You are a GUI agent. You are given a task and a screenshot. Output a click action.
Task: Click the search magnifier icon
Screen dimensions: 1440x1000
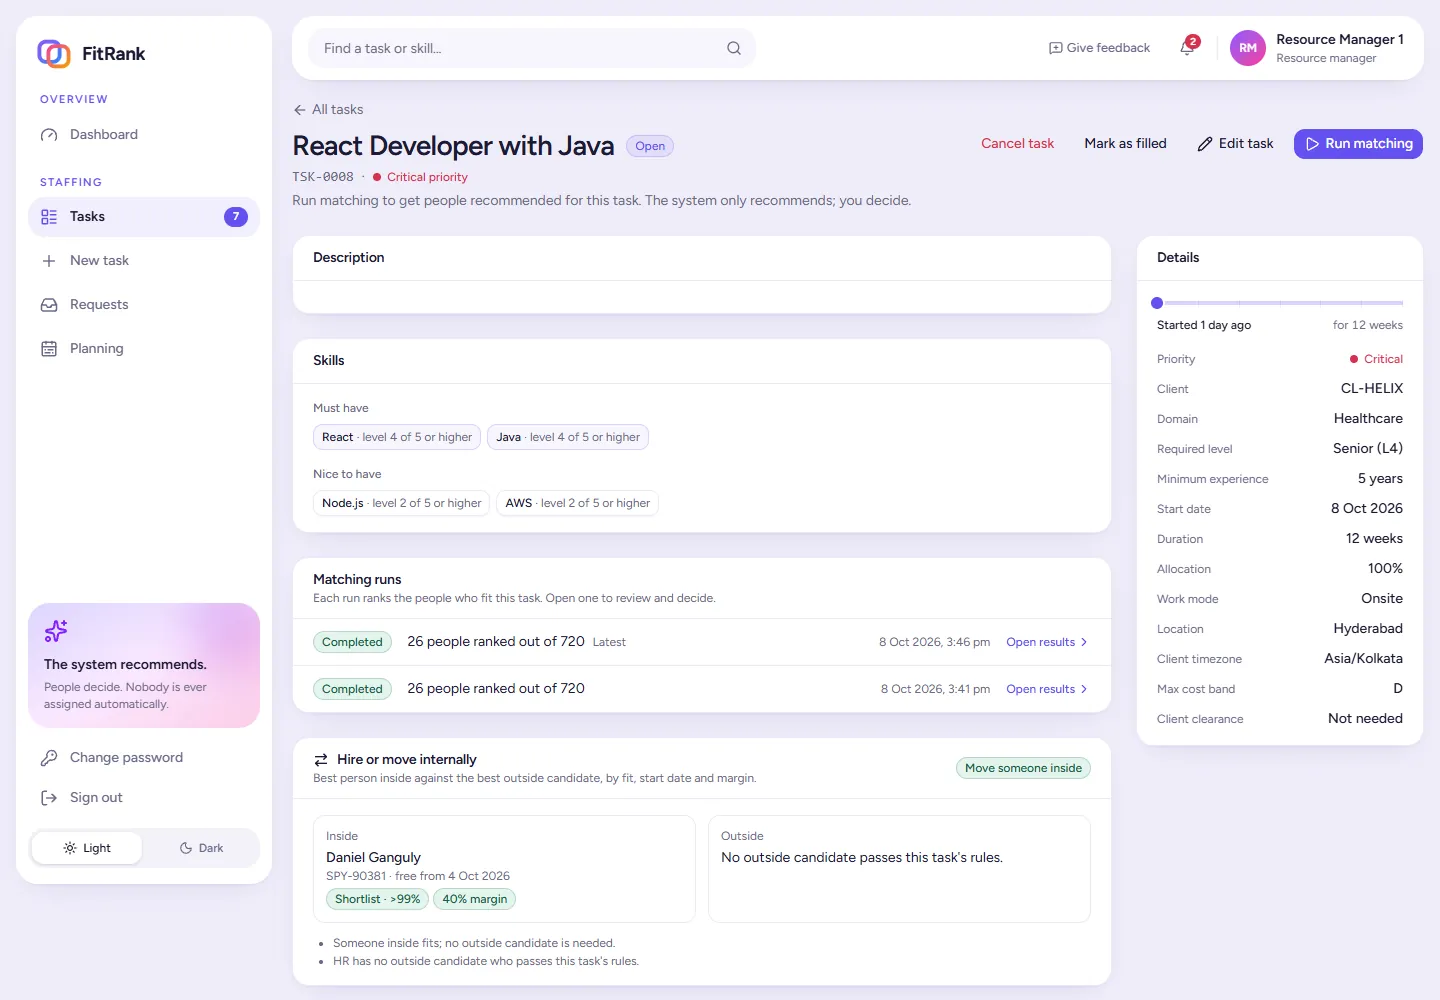pos(734,48)
